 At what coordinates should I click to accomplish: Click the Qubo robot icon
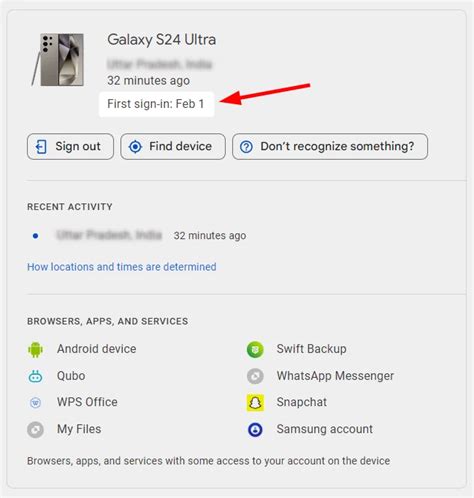click(x=35, y=376)
